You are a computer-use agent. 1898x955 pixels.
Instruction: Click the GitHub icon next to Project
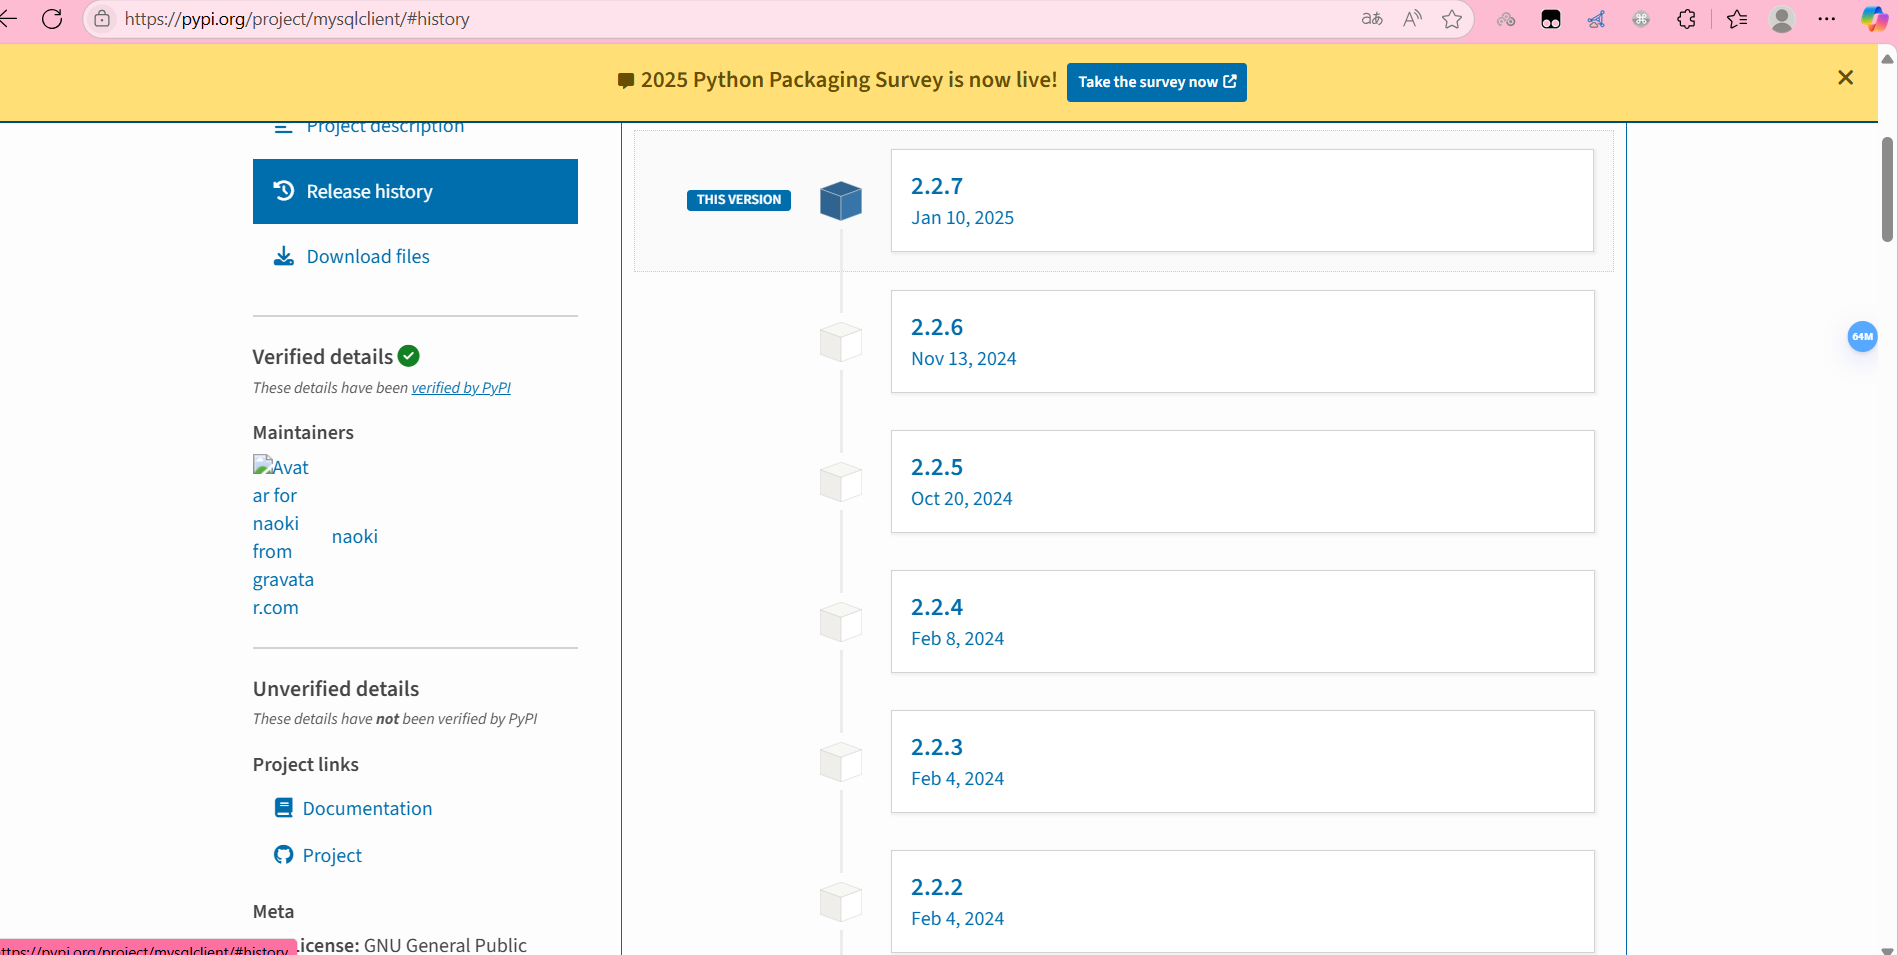pos(284,855)
